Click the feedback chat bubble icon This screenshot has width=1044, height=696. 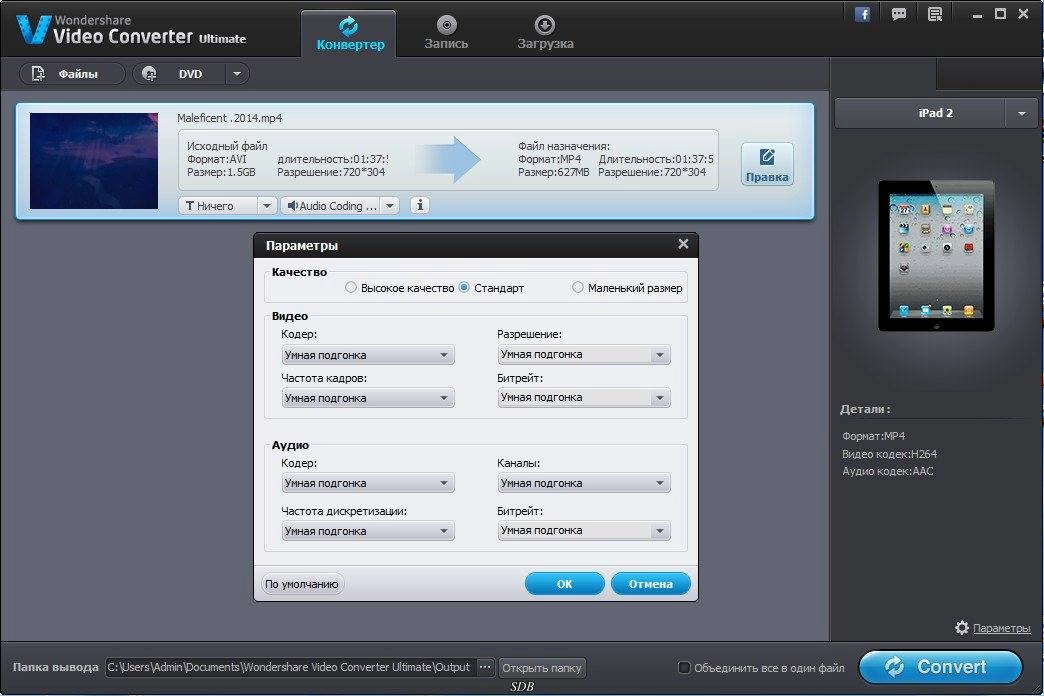pos(899,14)
